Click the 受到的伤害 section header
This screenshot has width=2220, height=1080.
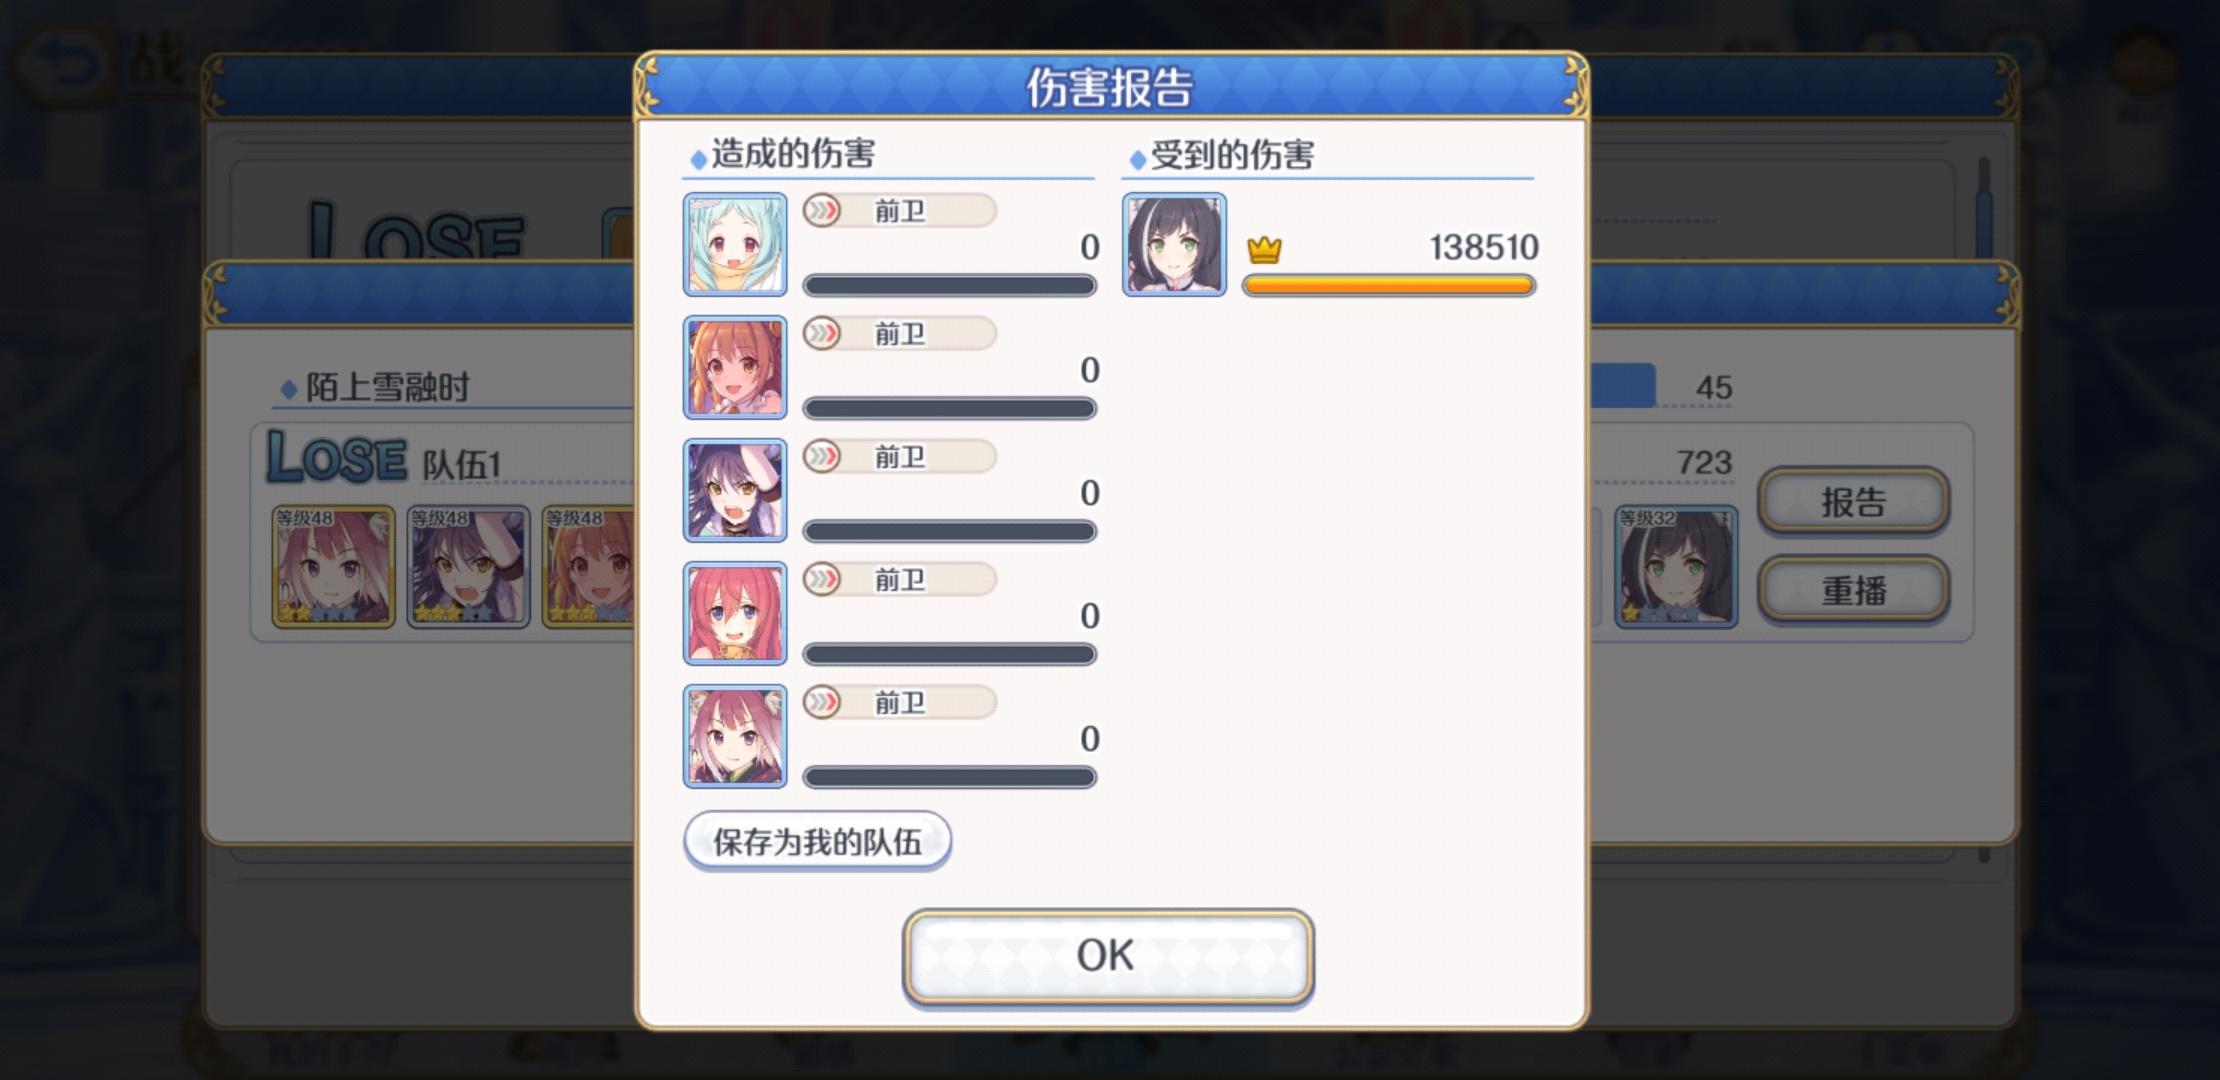click(1232, 155)
